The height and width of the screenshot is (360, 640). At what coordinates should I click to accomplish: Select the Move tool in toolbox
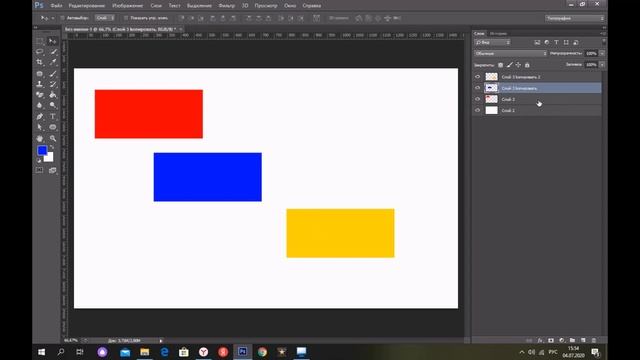pos(53,41)
